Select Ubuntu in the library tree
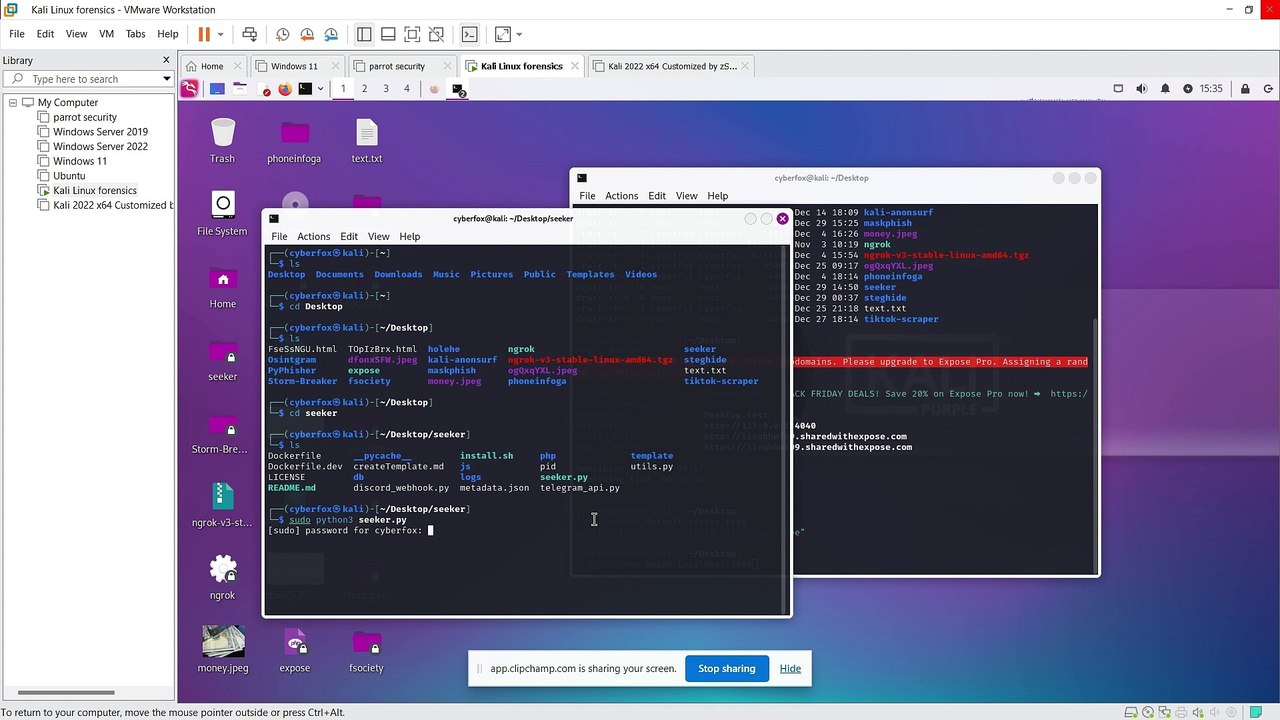The height and width of the screenshot is (720, 1280). [x=69, y=176]
